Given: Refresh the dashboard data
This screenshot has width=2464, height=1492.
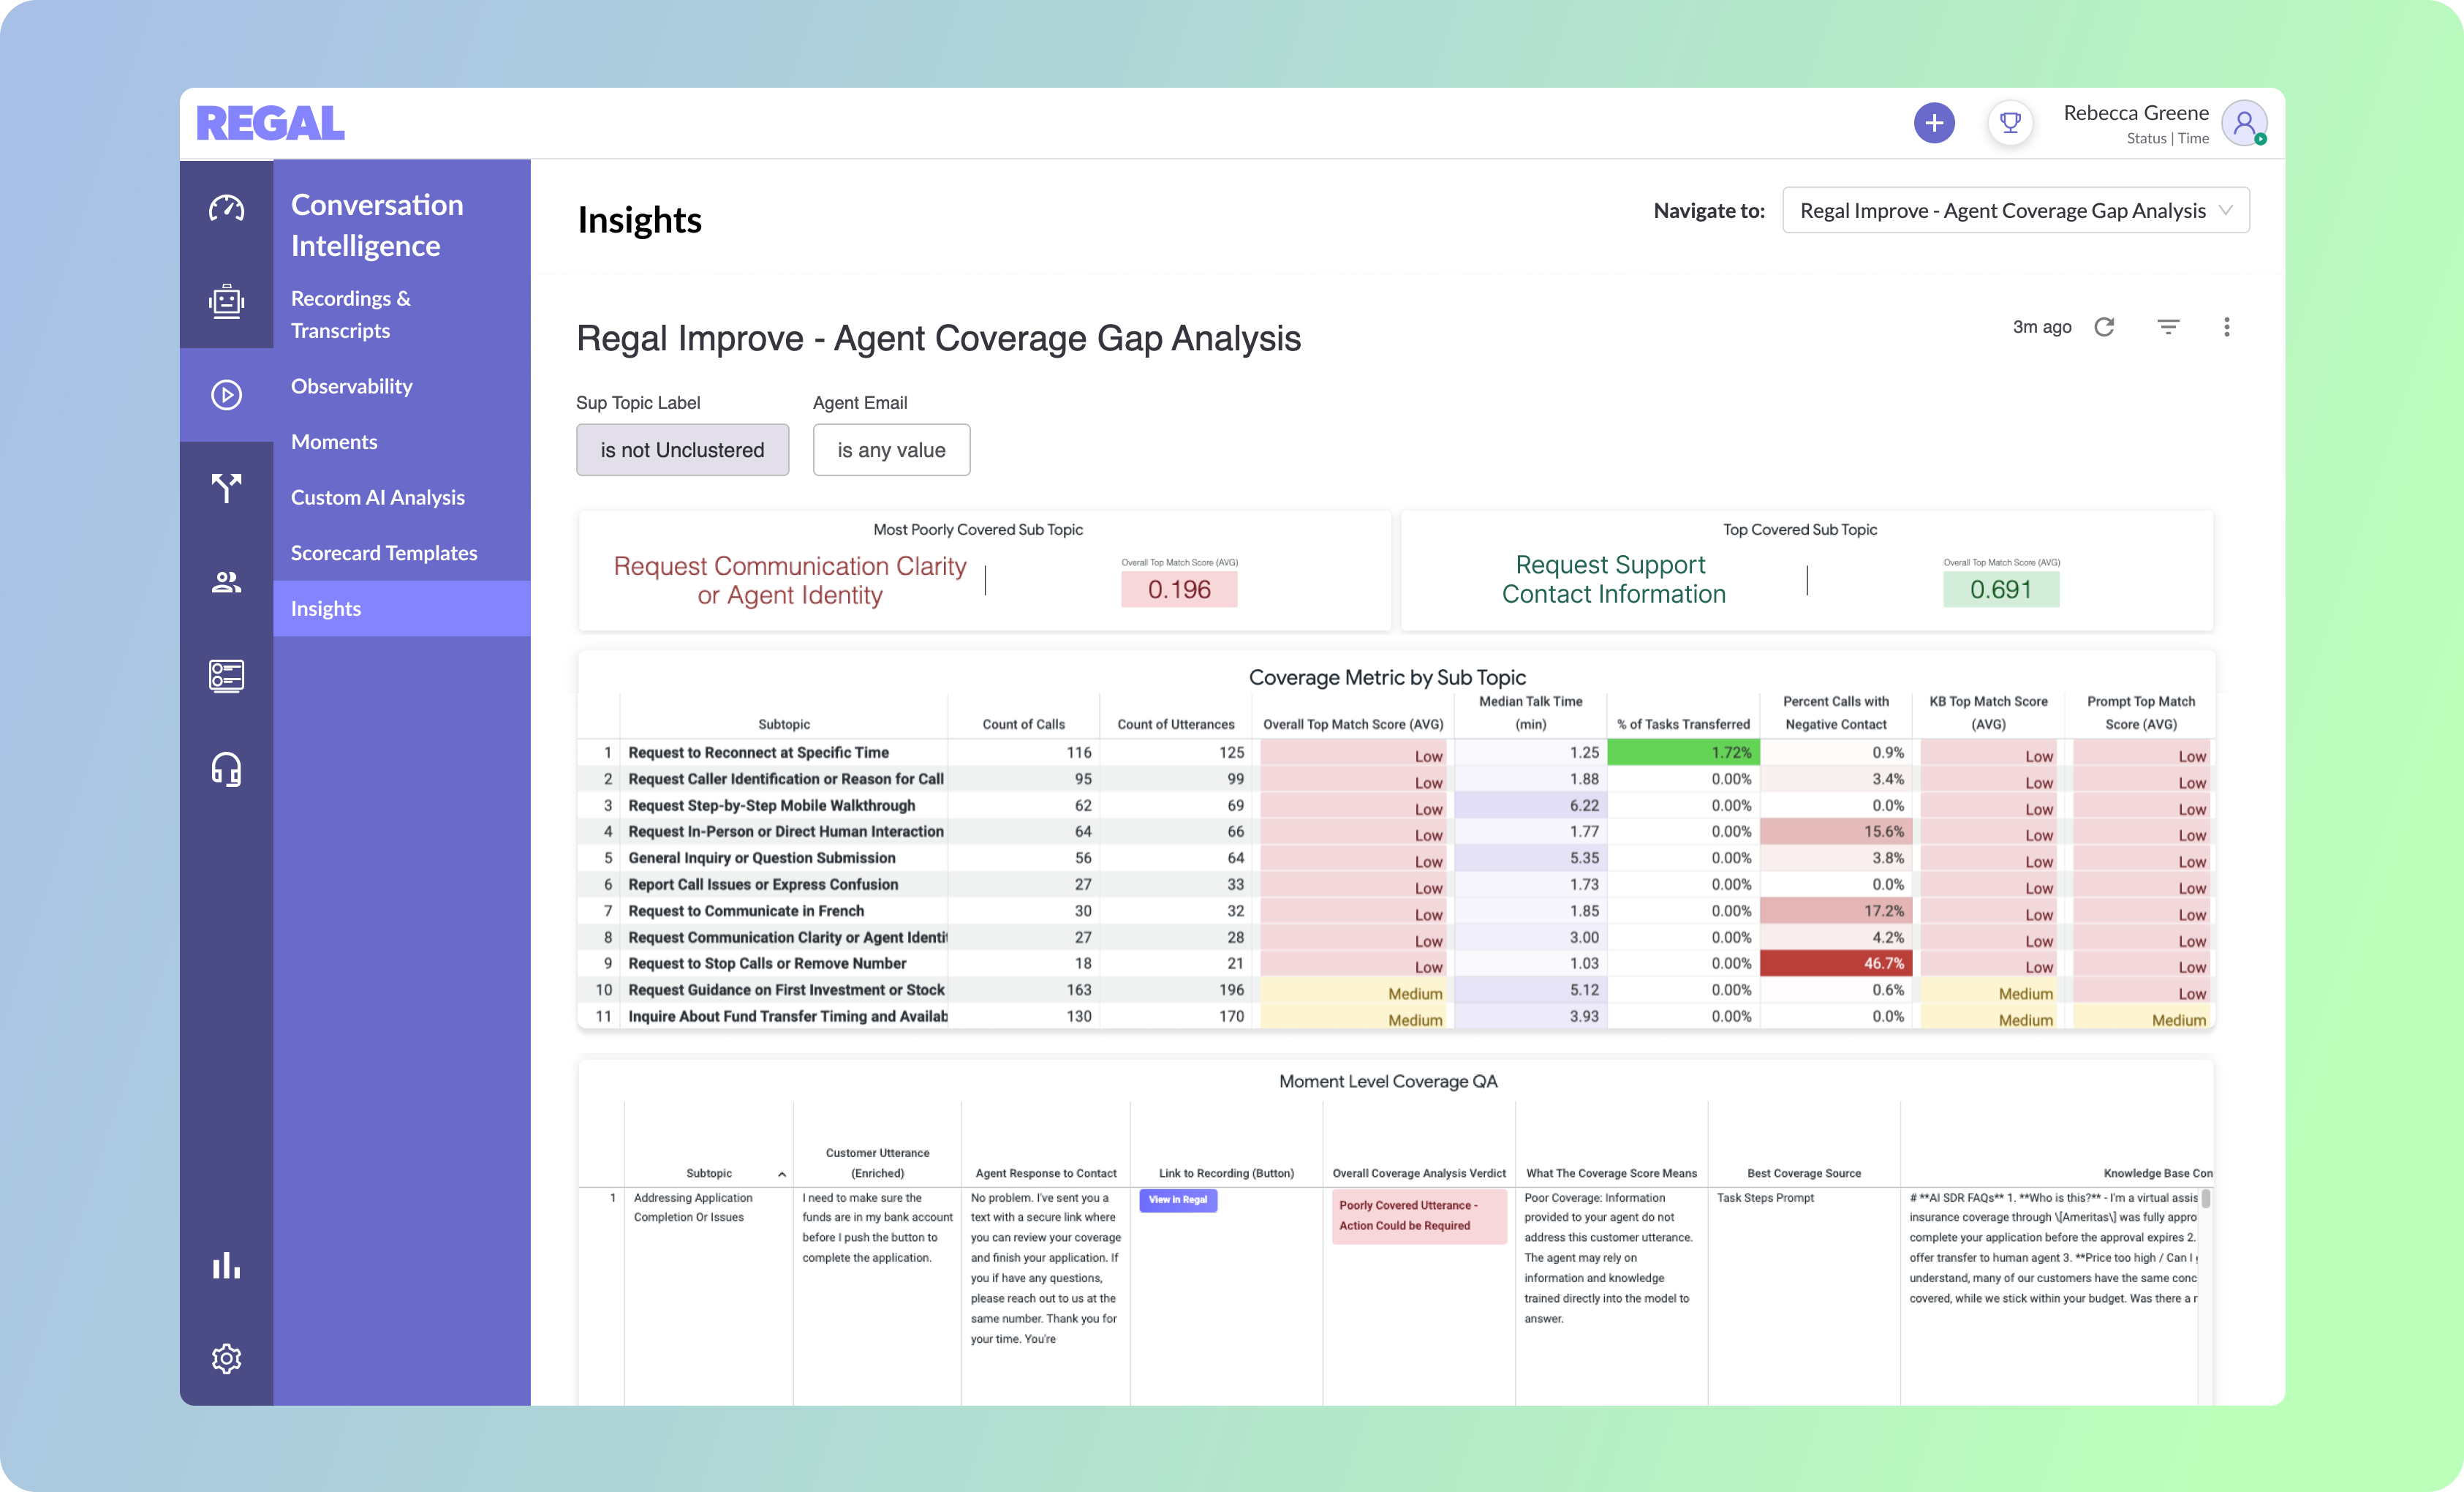Looking at the screenshot, I should click(2104, 327).
